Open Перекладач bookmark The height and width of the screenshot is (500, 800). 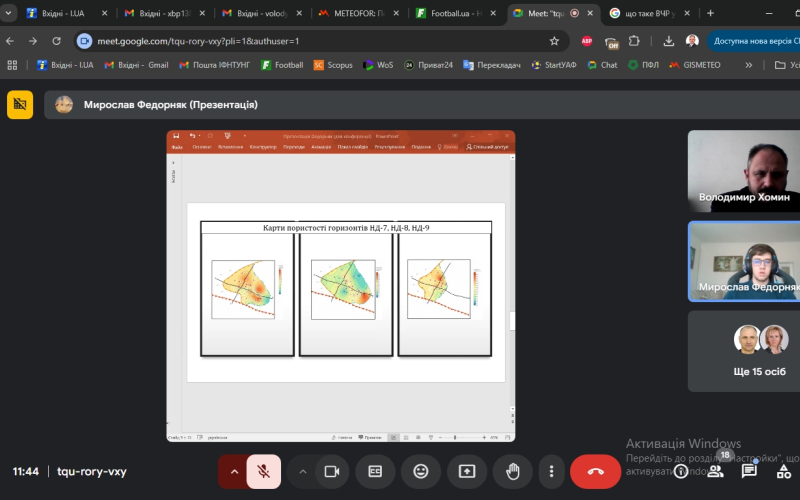(x=491, y=65)
